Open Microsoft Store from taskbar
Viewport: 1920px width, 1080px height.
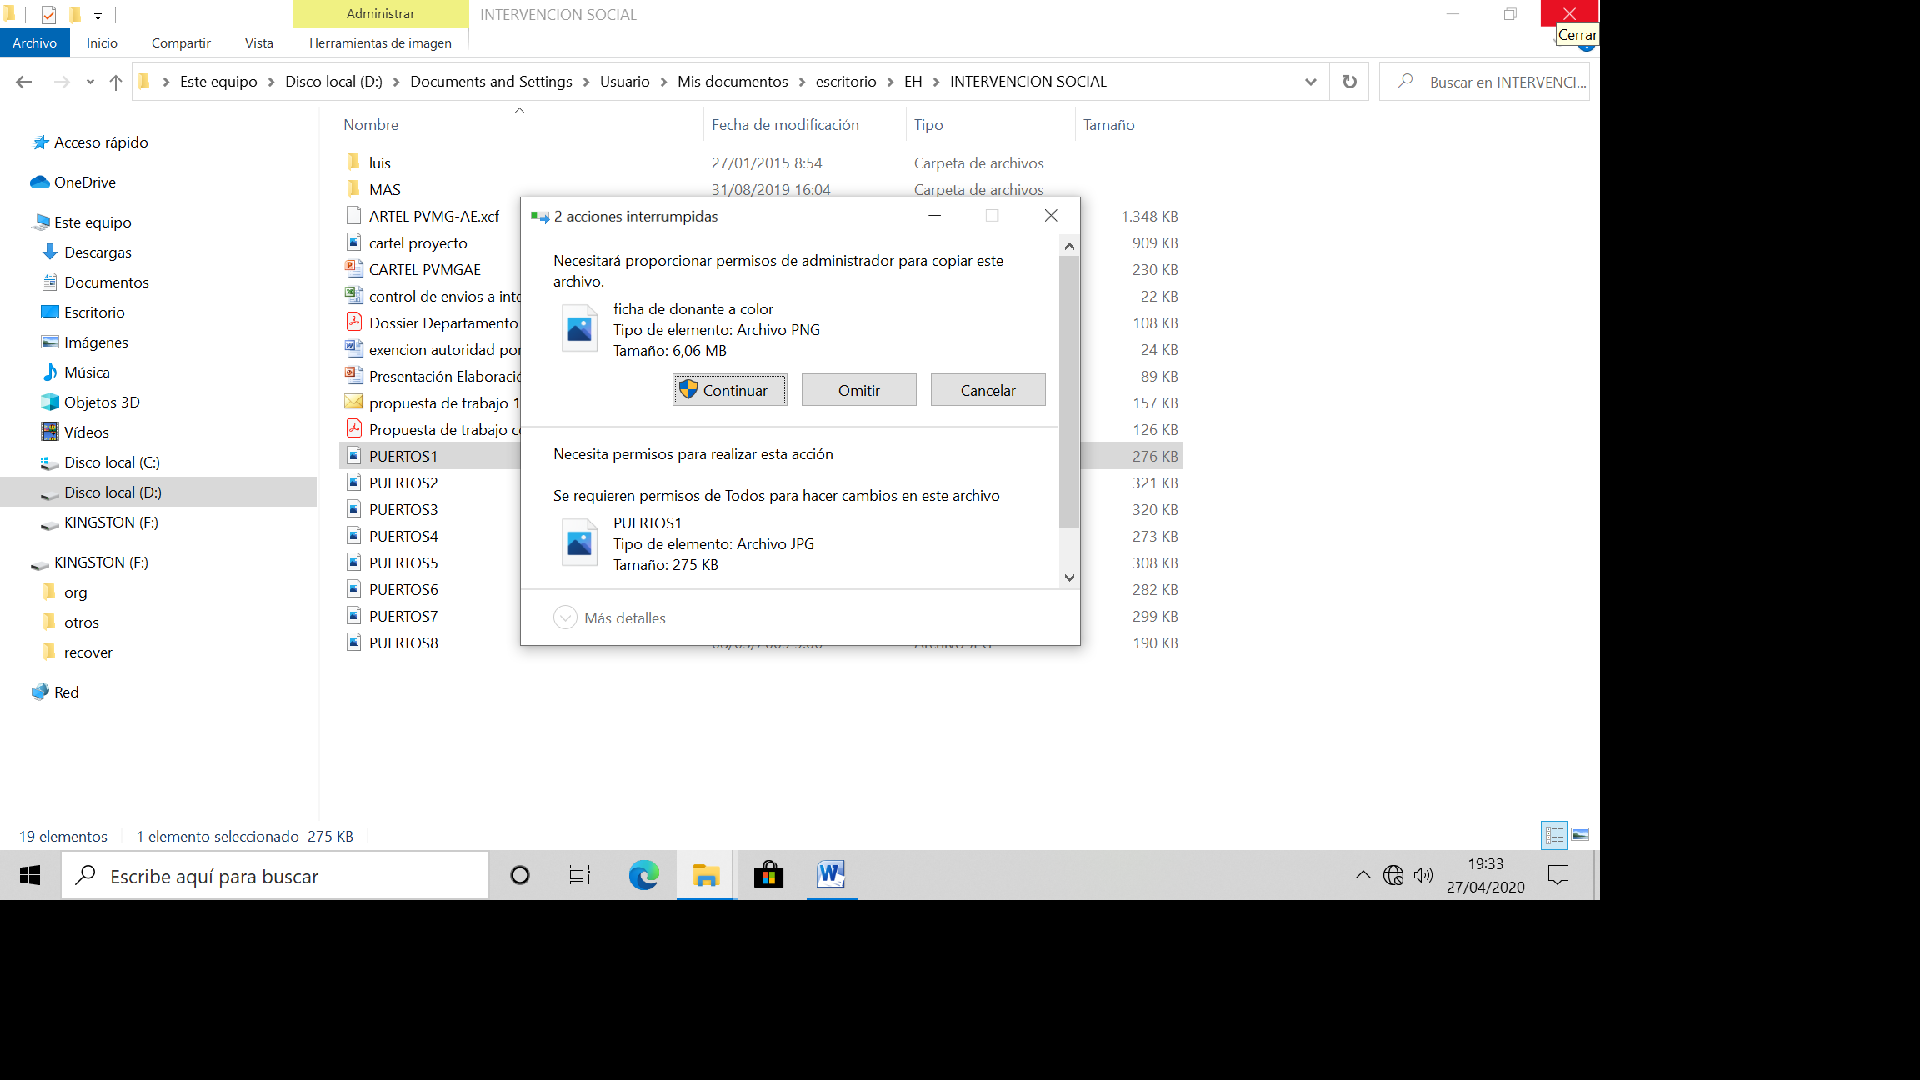point(768,876)
